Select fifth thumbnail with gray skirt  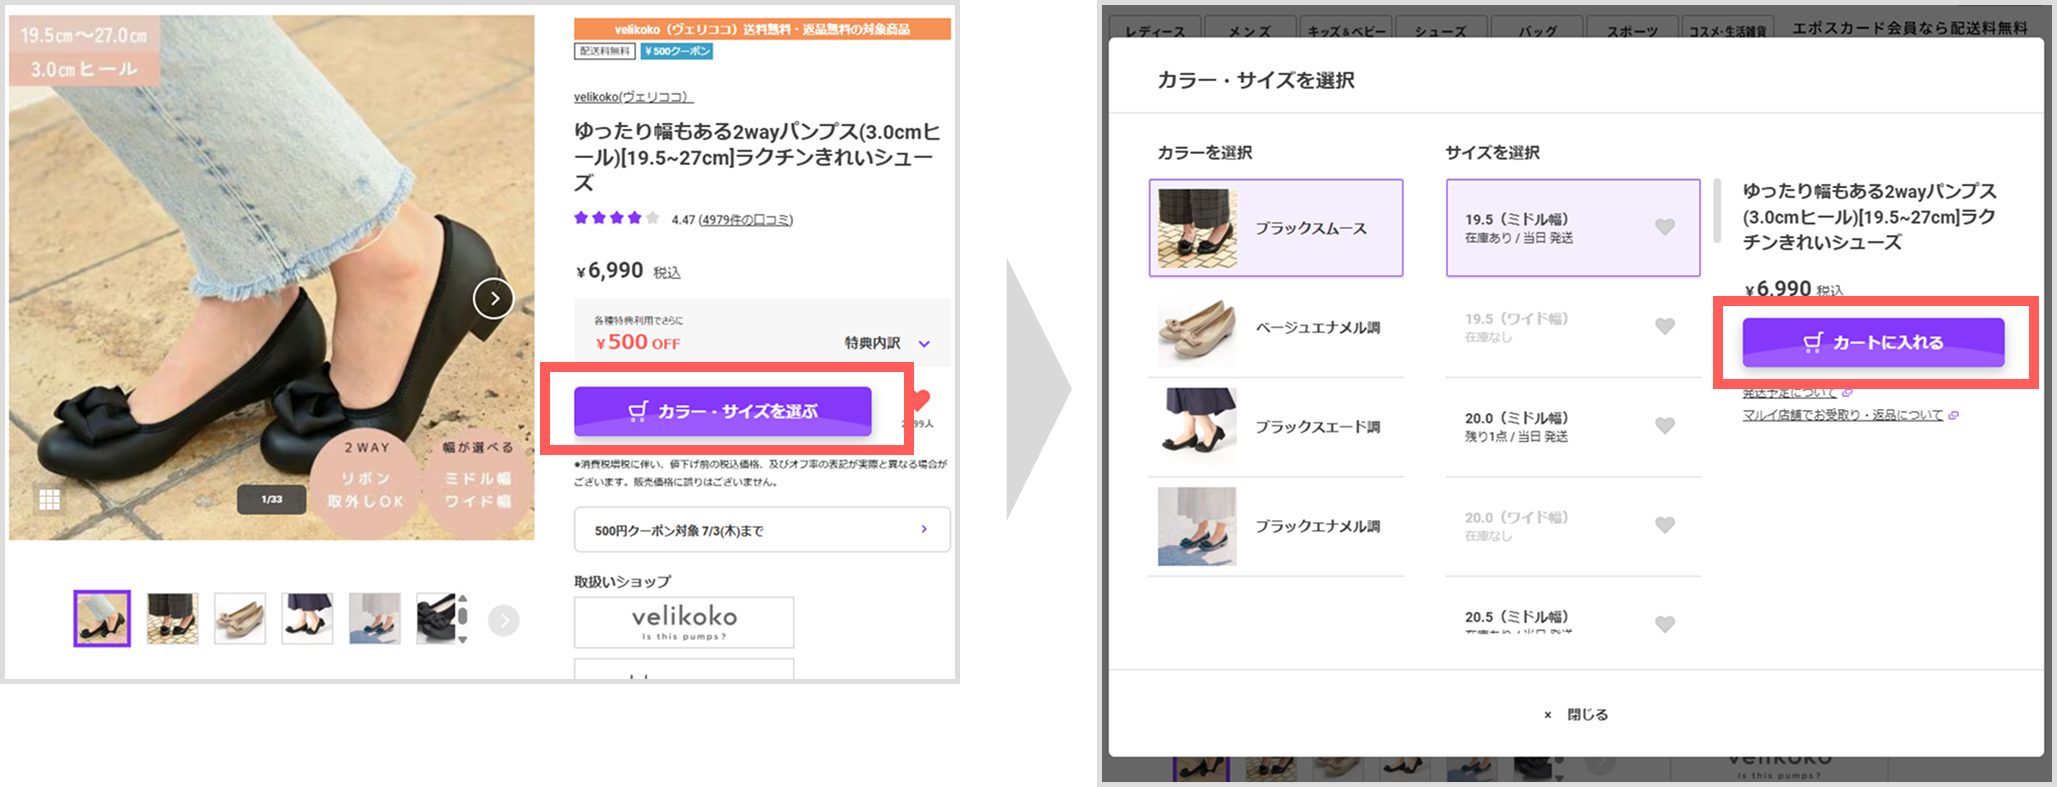pyautogui.click(x=375, y=618)
